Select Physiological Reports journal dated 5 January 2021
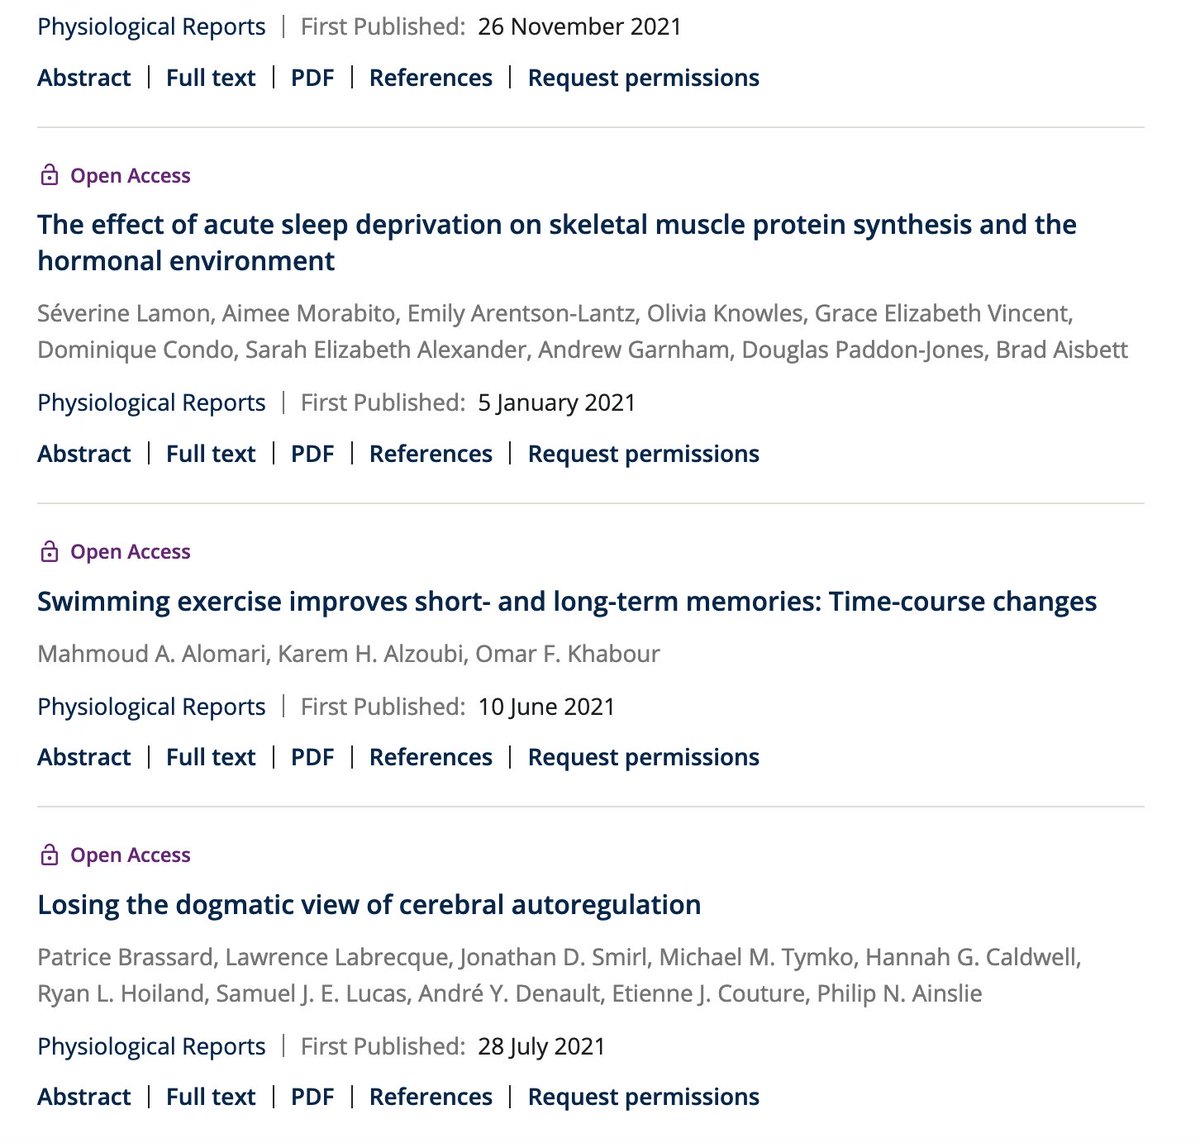 [x=151, y=403]
